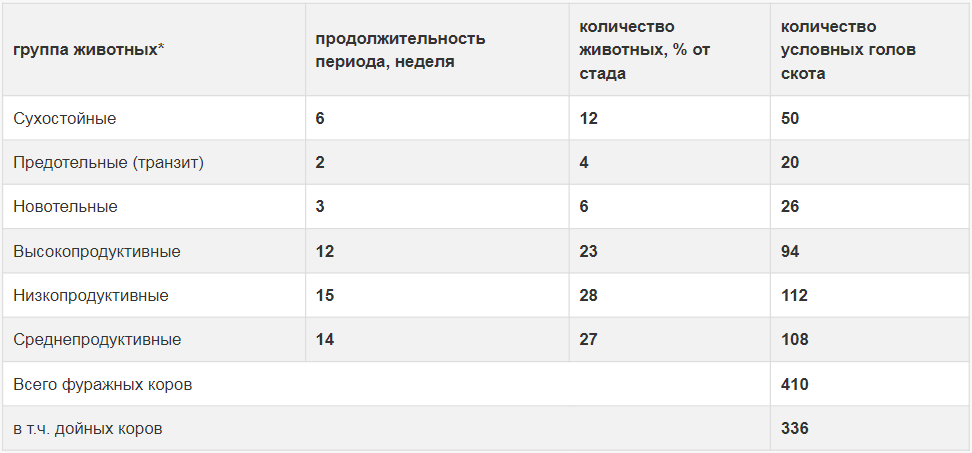The height and width of the screenshot is (453, 972).
Task: Click the 'группа животных*' column header
Action: [89, 50]
